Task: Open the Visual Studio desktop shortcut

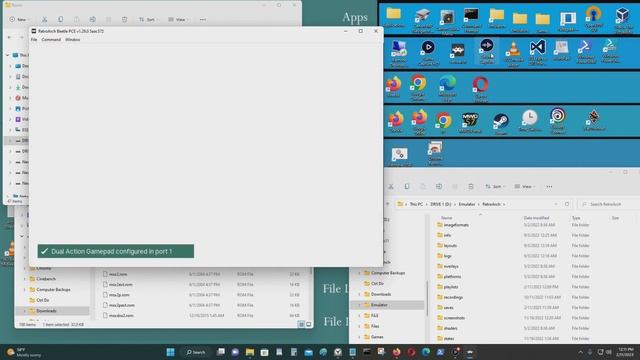Action: 538,52
